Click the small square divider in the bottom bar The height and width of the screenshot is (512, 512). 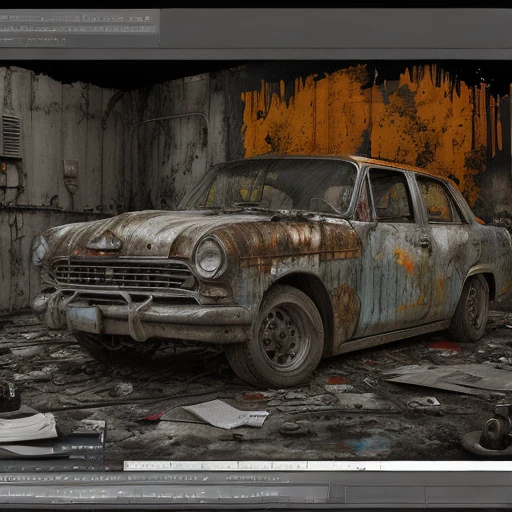pyautogui.click(x=337, y=494)
